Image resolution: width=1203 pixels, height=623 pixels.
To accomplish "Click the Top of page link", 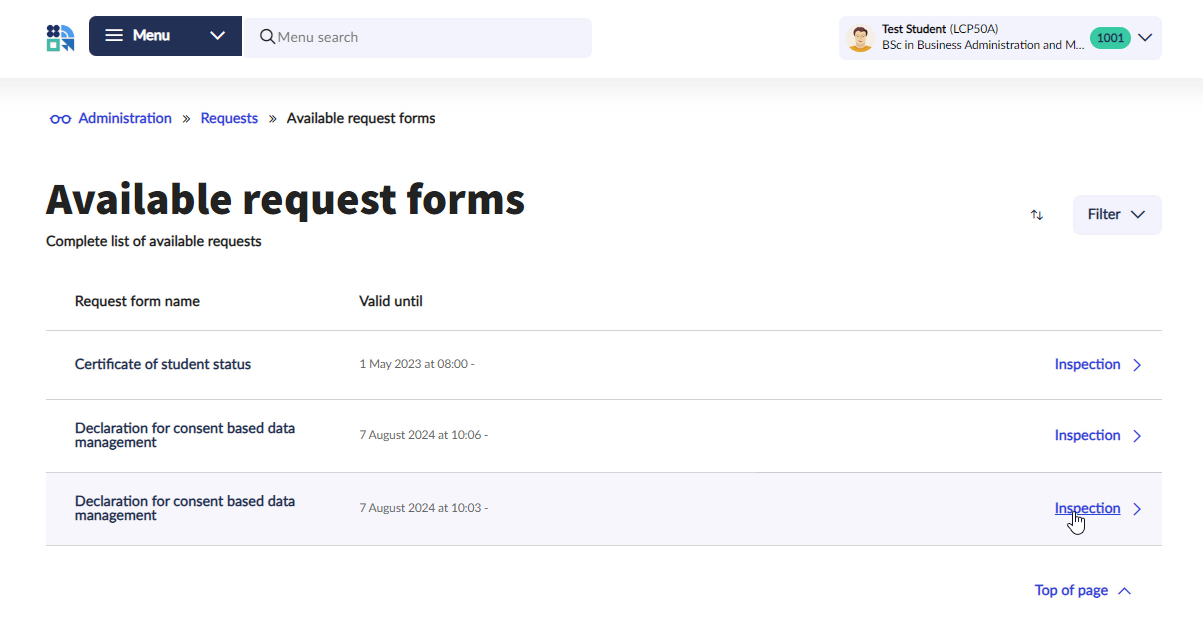I will [x=1071, y=591].
